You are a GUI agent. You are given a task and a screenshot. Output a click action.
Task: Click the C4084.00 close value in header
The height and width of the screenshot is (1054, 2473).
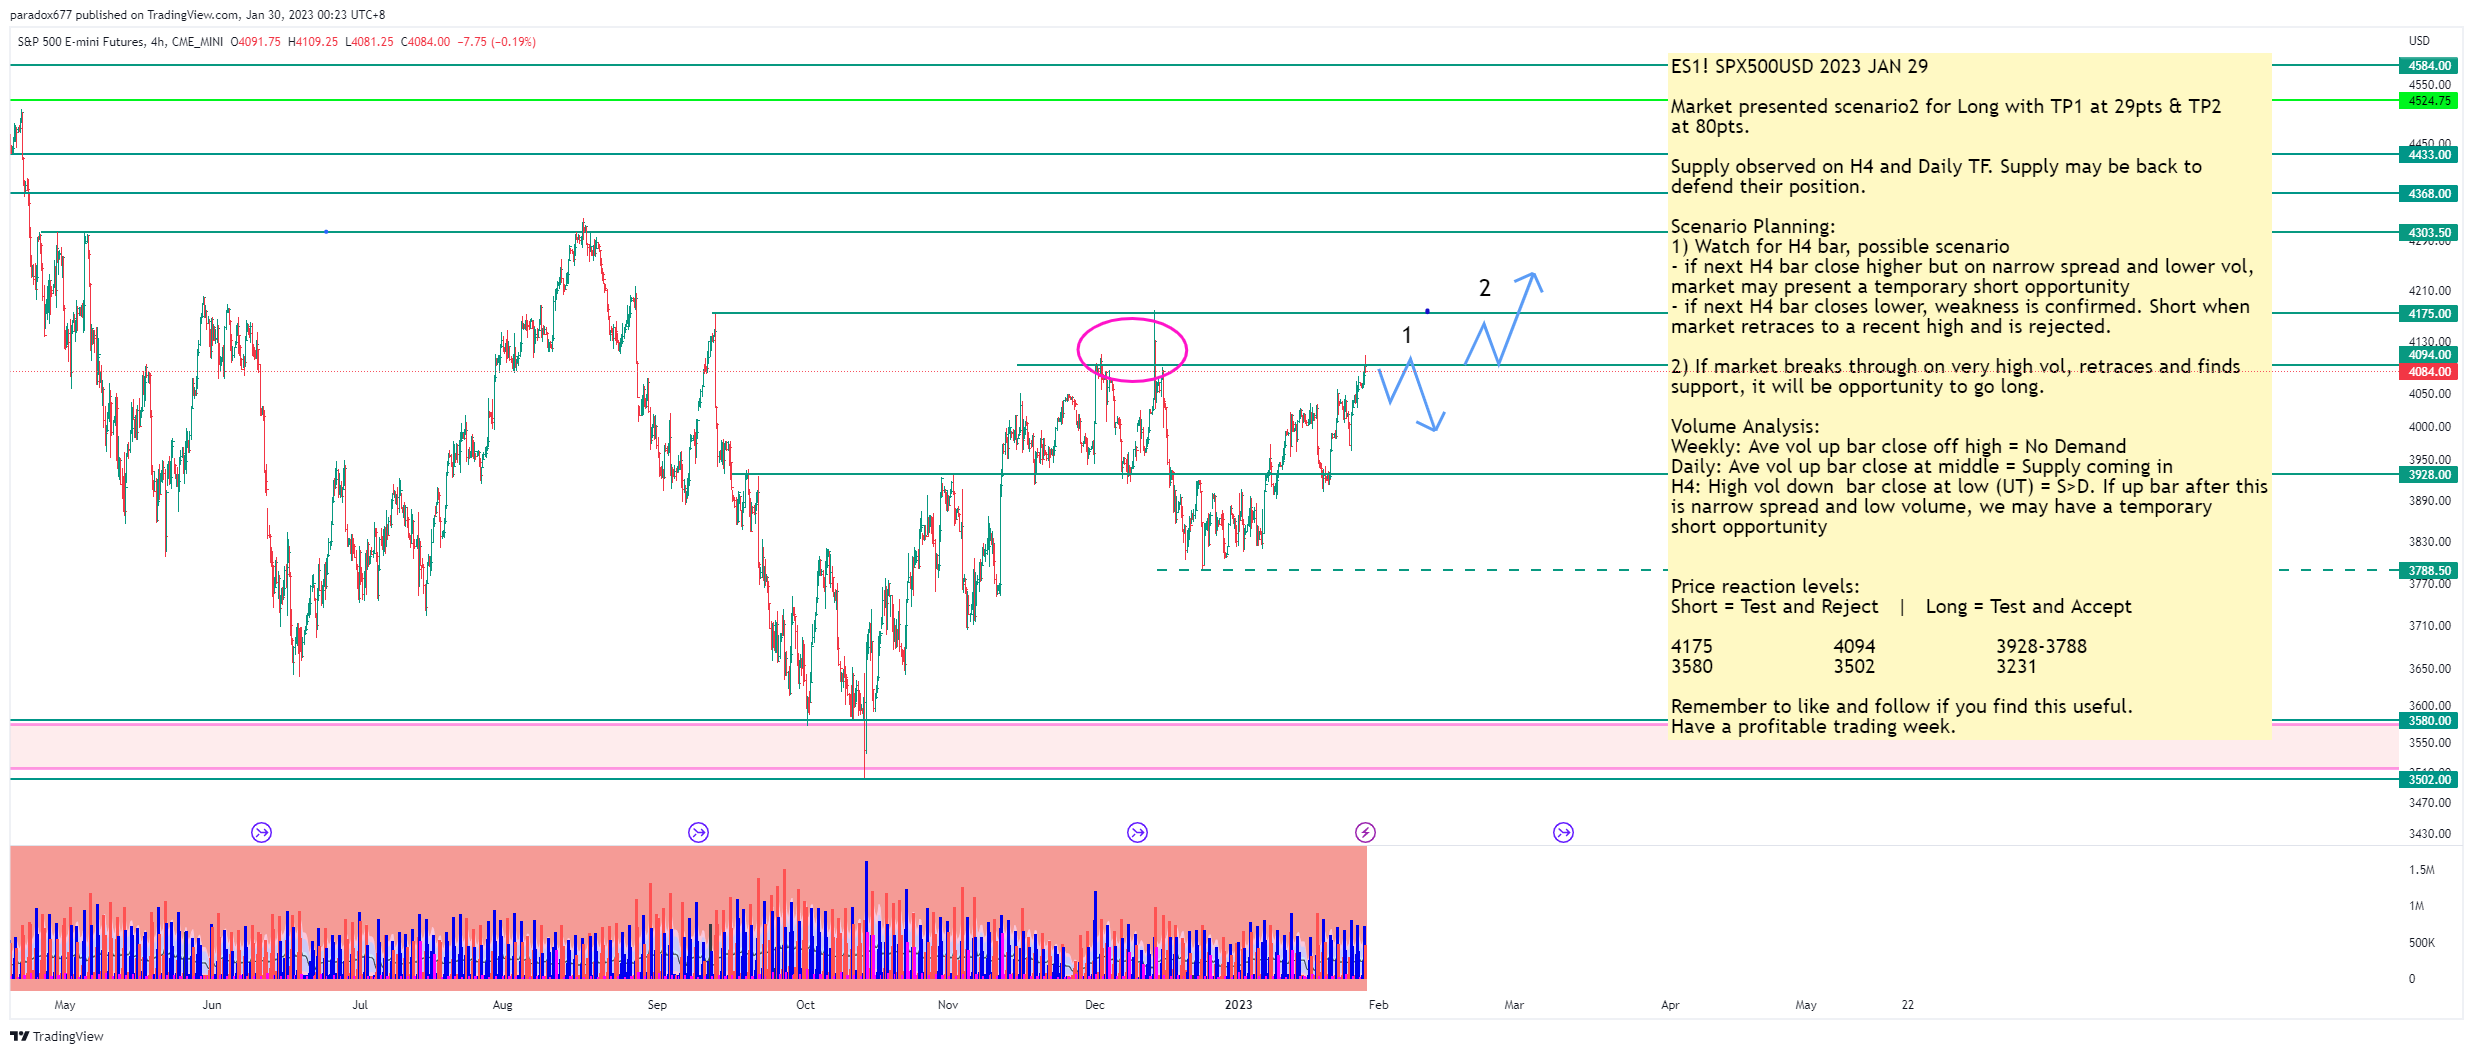point(426,42)
